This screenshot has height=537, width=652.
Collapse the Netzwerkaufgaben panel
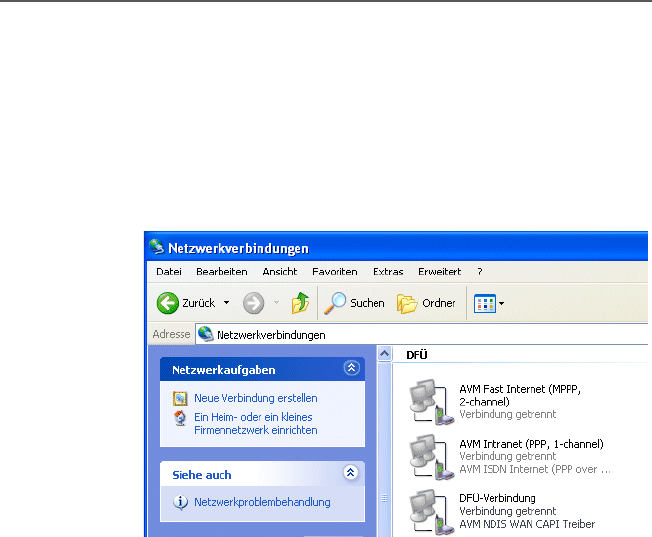click(351, 368)
